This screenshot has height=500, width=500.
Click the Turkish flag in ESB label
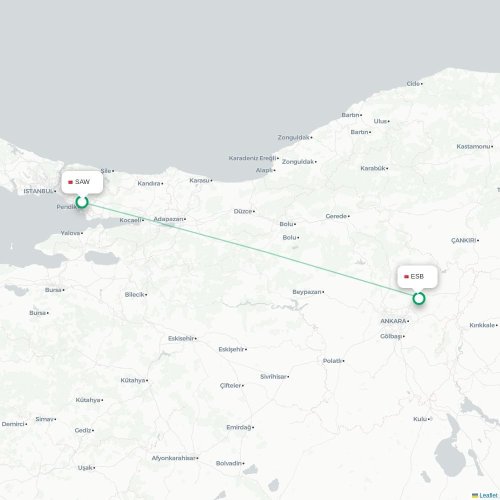click(x=406, y=277)
